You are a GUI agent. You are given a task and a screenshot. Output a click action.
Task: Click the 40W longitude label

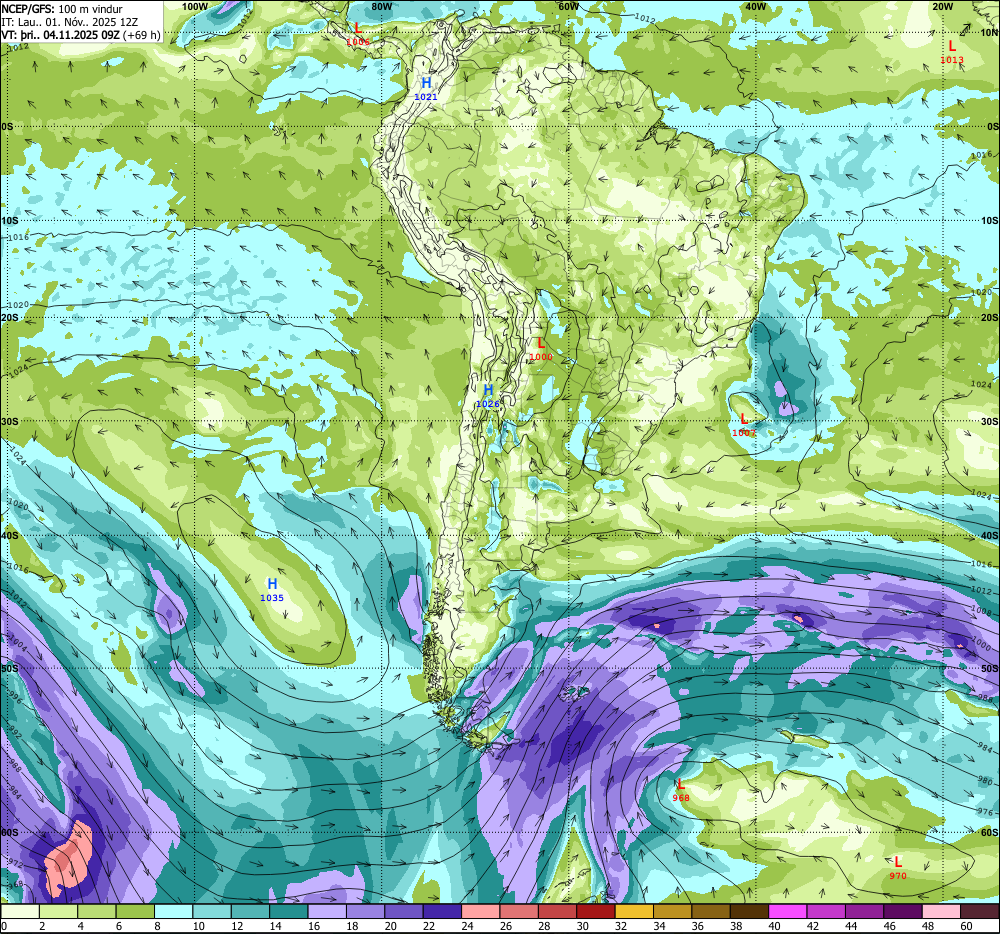pyautogui.click(x=755, y=6)
